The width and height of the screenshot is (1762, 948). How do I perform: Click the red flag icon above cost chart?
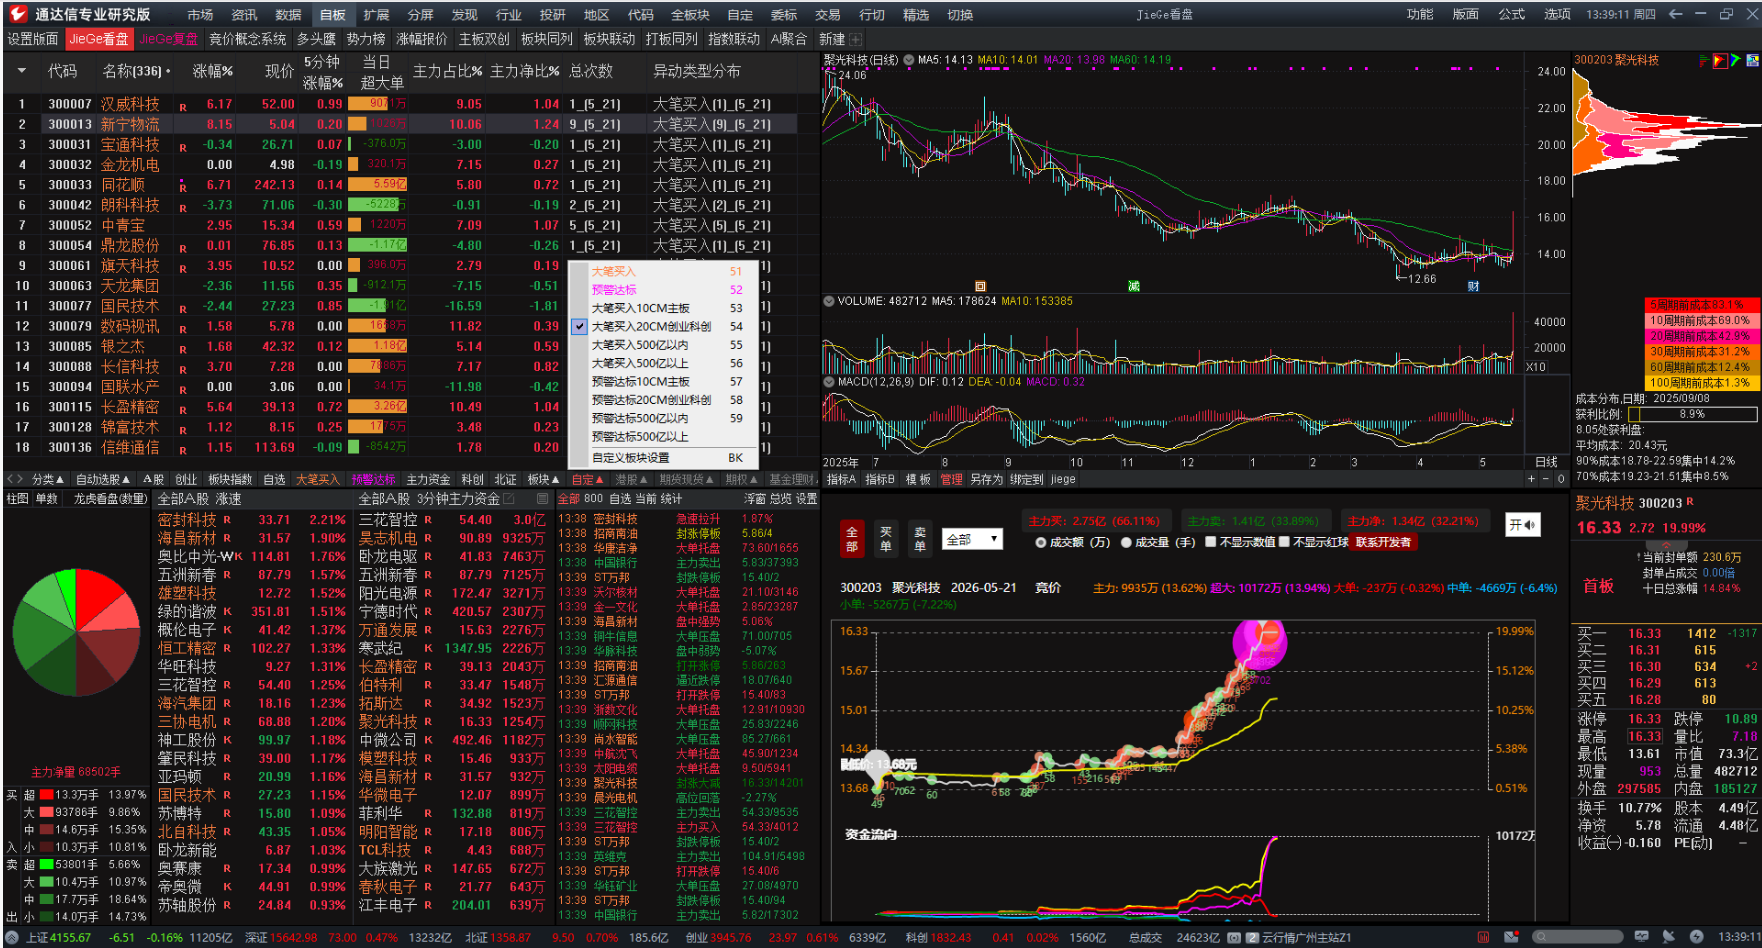tap(1720, 60)
